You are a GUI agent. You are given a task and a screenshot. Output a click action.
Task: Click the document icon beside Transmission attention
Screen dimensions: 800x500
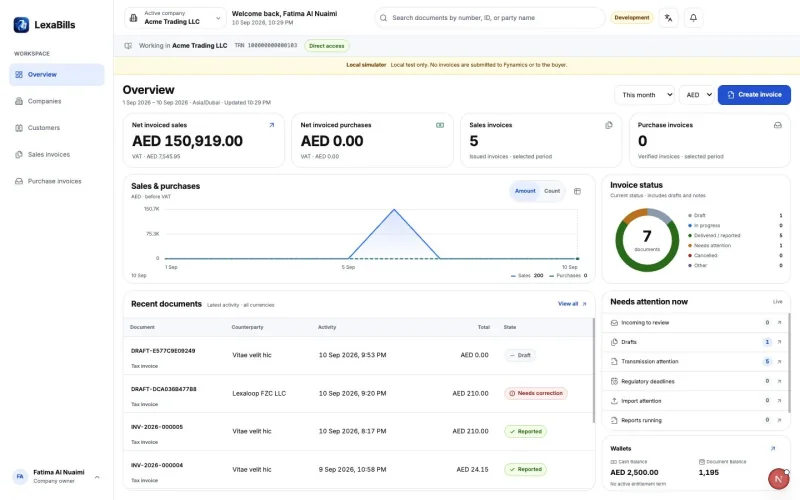pos(614,361)
